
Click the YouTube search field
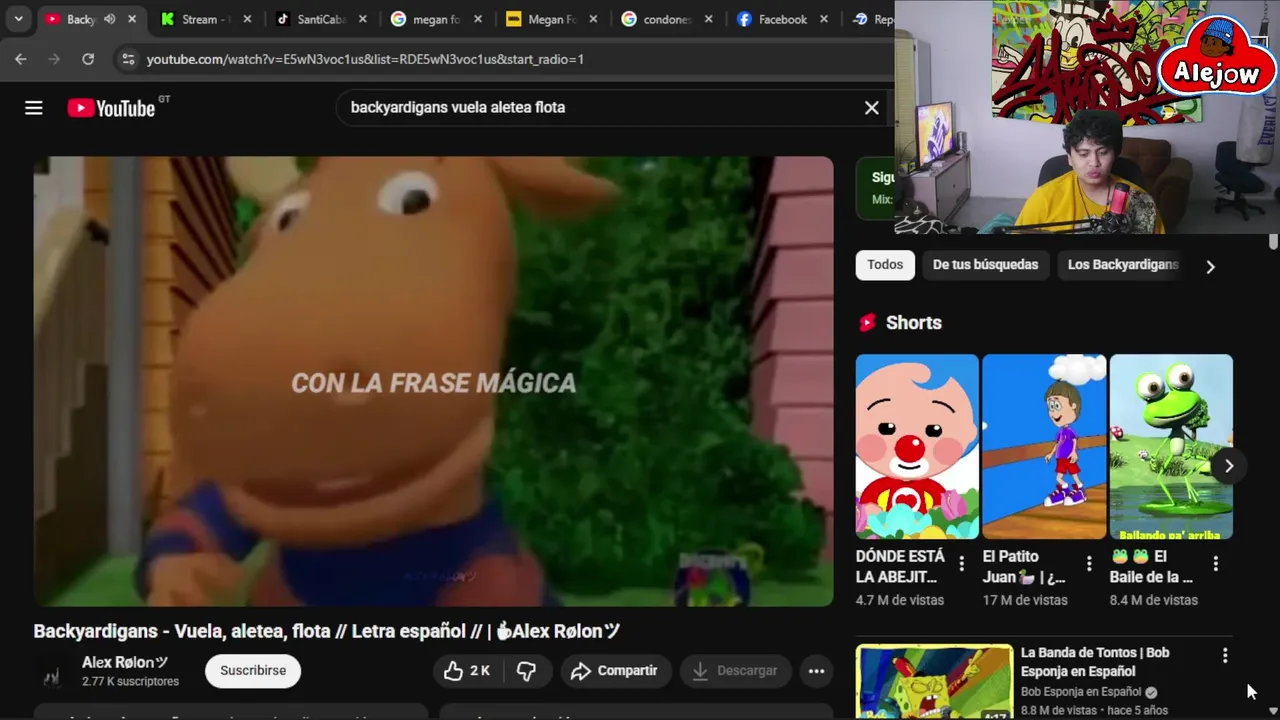600,108
